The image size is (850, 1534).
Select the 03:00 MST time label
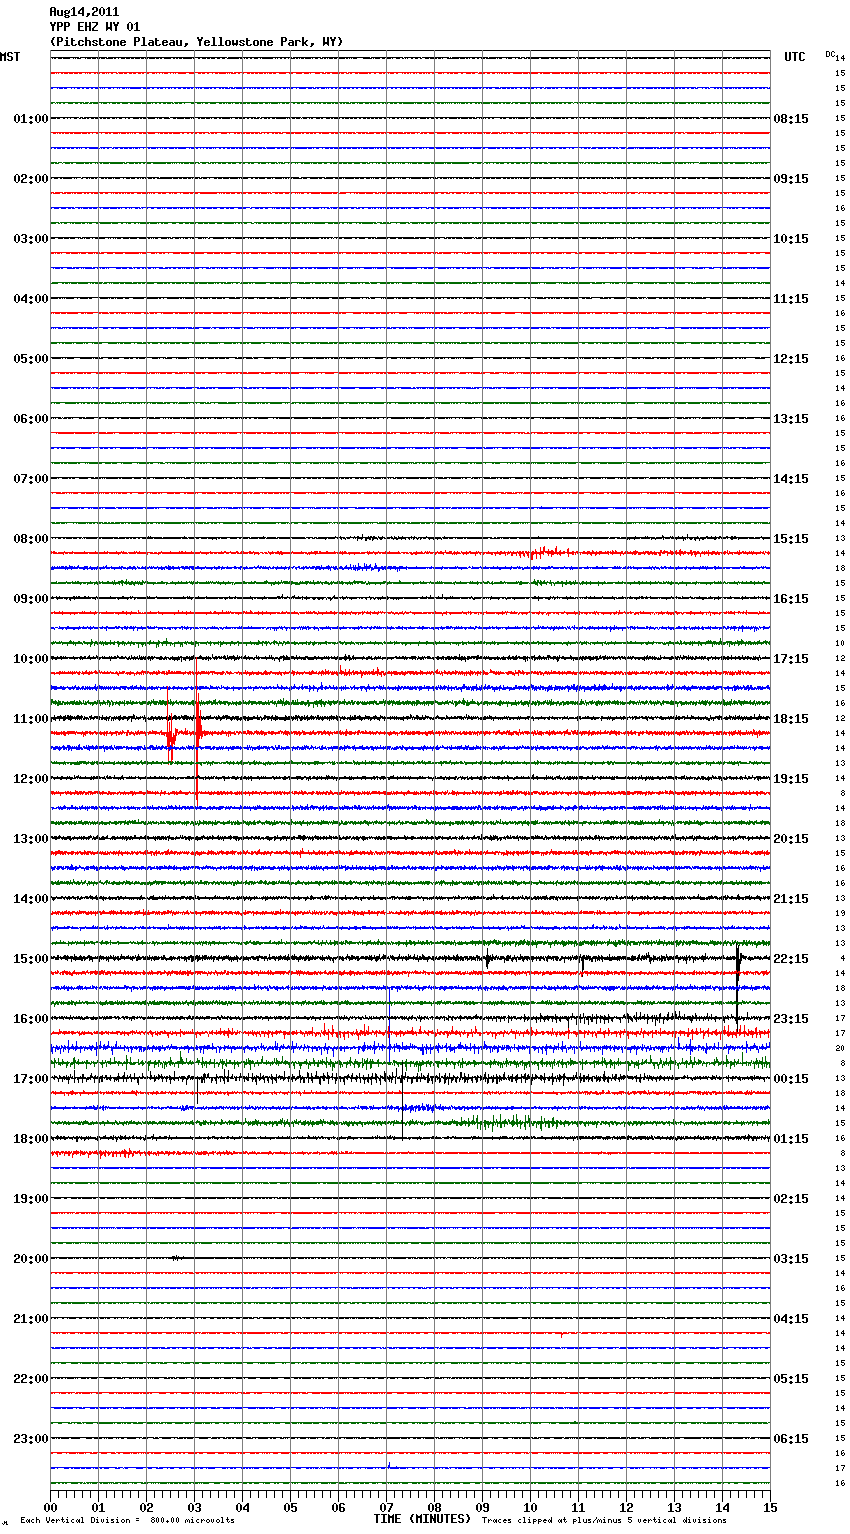click(31, 239)
